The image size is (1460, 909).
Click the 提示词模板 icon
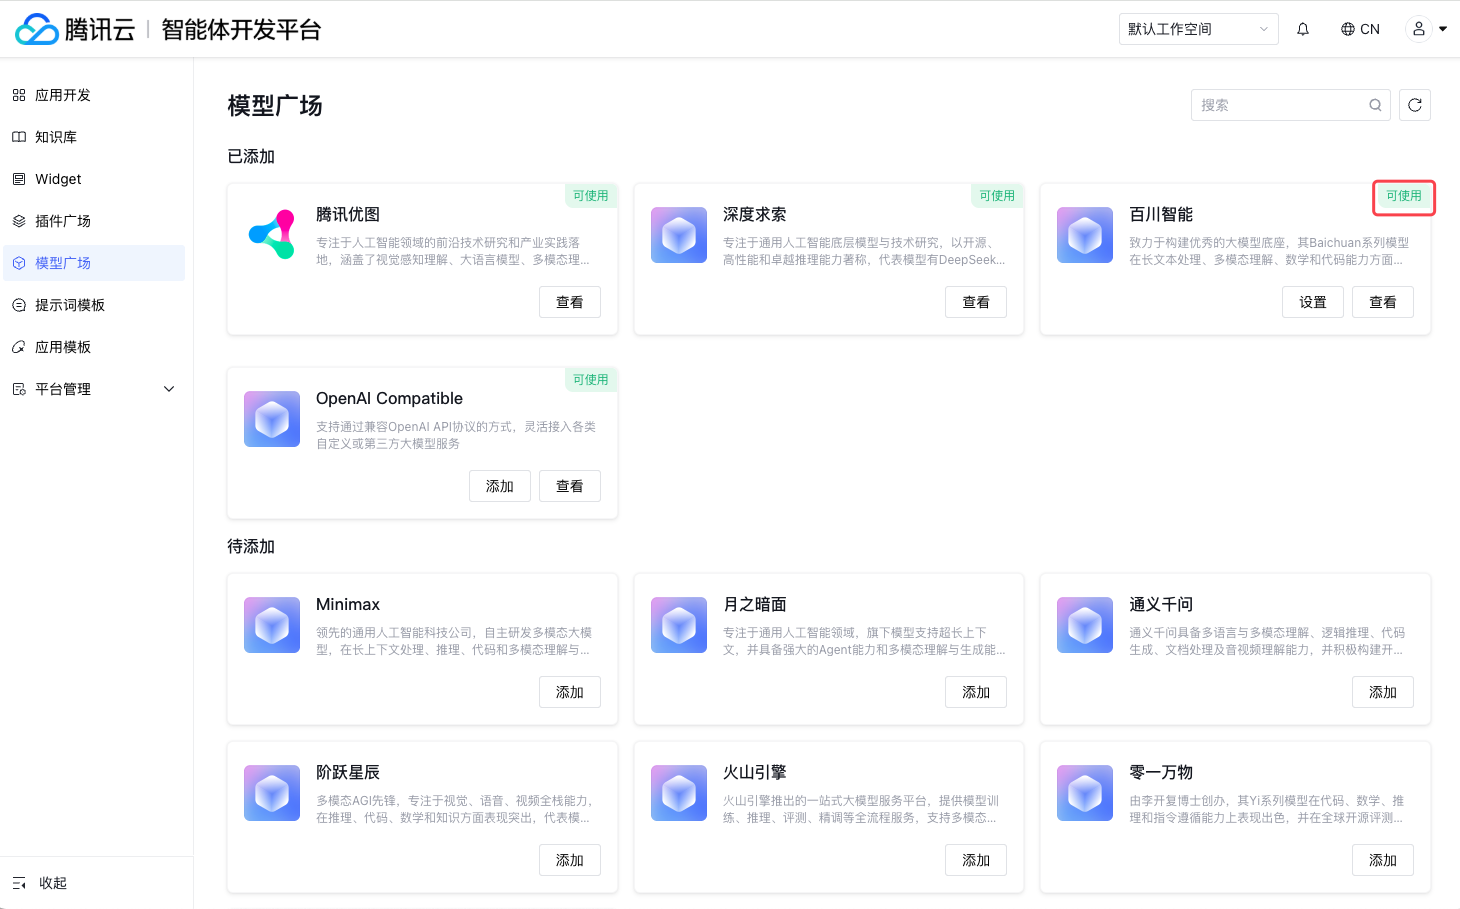point(19,305)
